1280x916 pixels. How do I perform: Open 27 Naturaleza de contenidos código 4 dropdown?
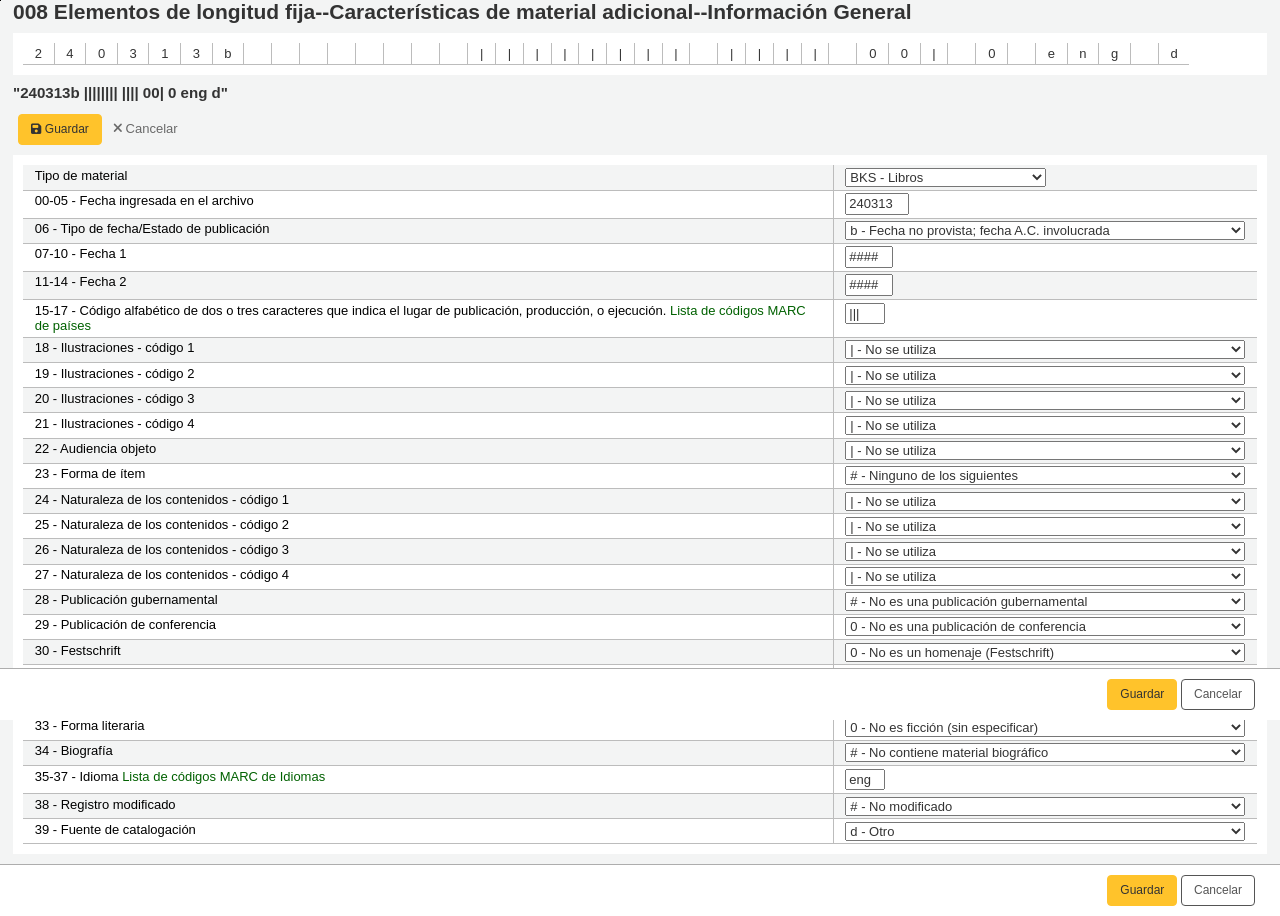coord(1045,577)
